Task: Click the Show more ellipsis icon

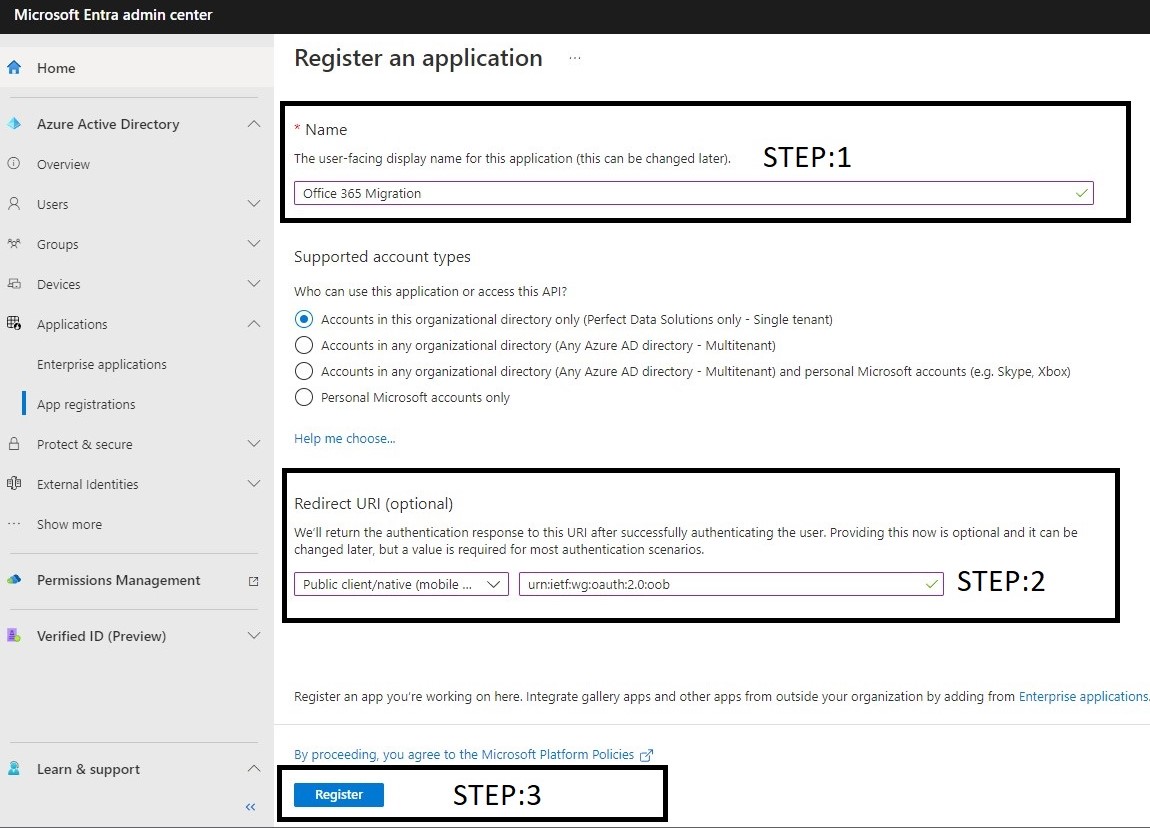Action: pyautogui.click(x=14, y=524)
